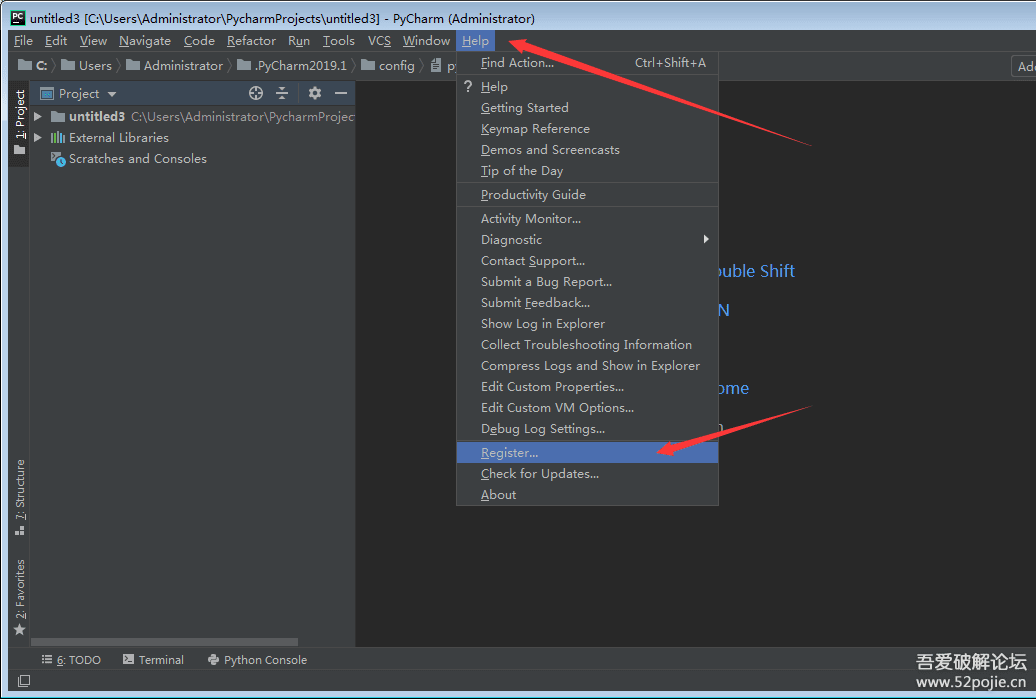Click the C: breadcrumb
Screen dimensions: 1036x699
click(x=33, y=65)
